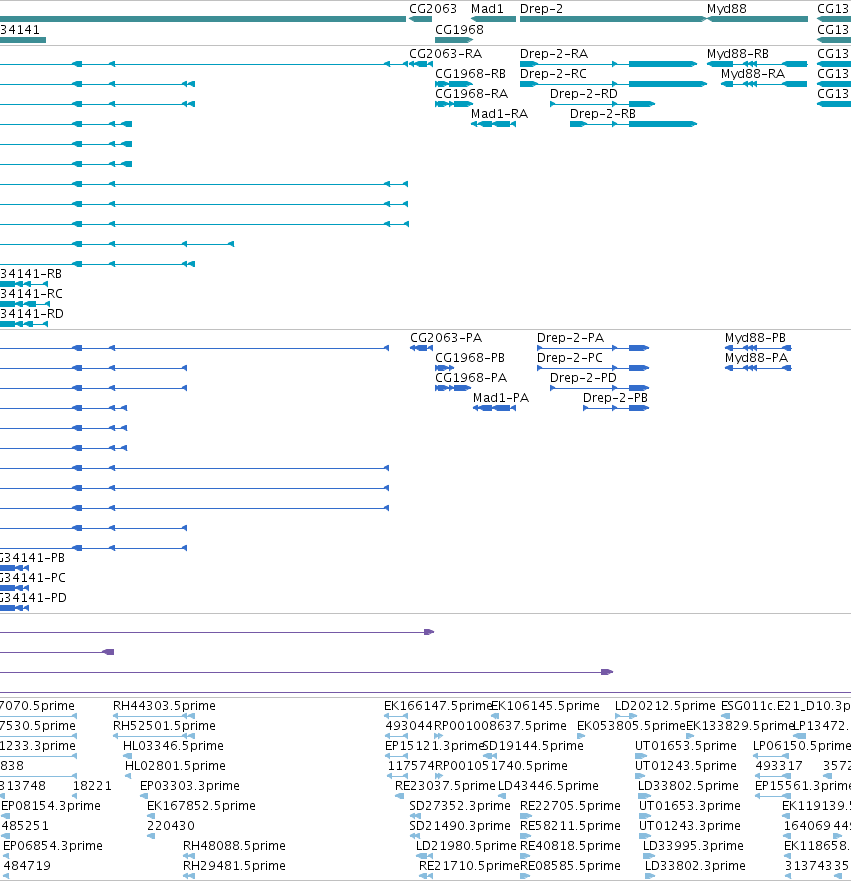Click the CG1968-PA protein label
851x881 pixels.
click(471, 378)
